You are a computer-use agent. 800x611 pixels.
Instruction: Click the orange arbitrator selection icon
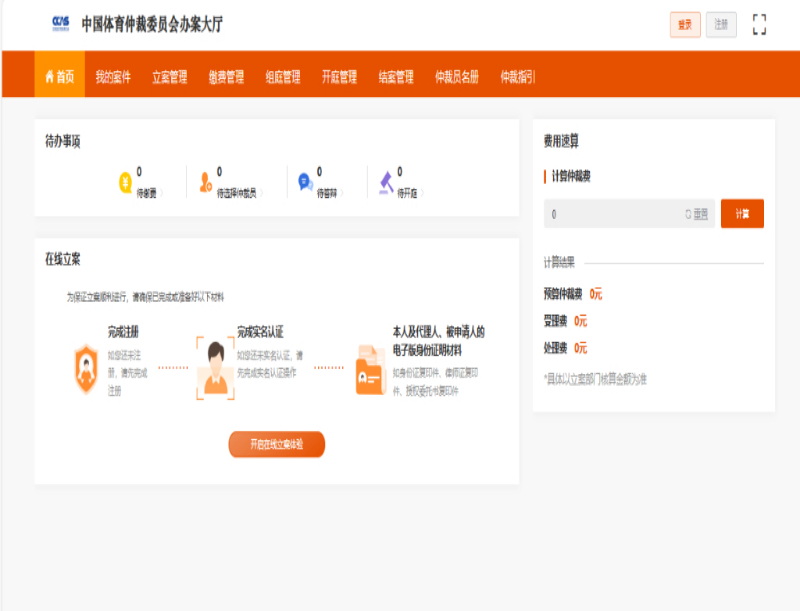click(x=206, y=182)
